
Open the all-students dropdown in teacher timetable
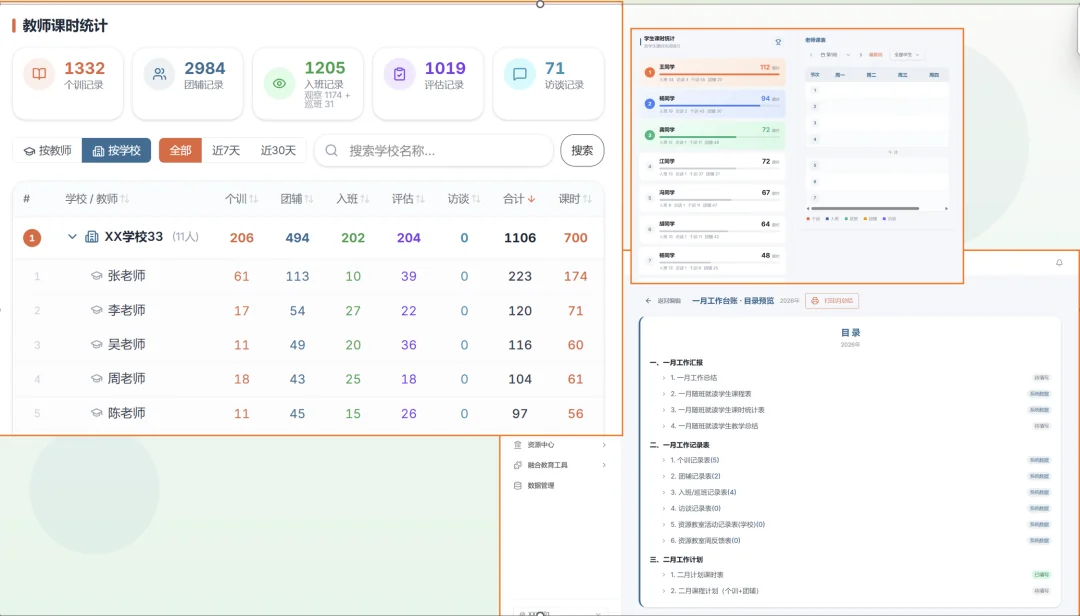click(x=907, y=54)
